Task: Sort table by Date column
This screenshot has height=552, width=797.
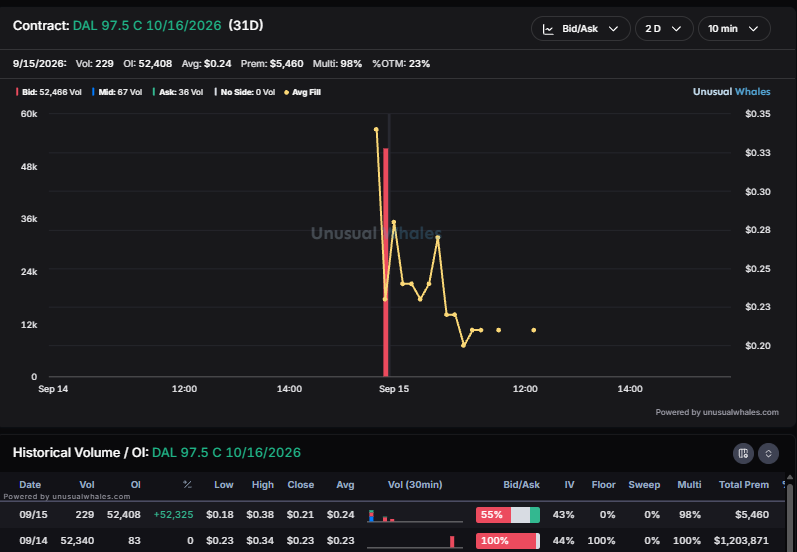Action: [x=30, y=484]
